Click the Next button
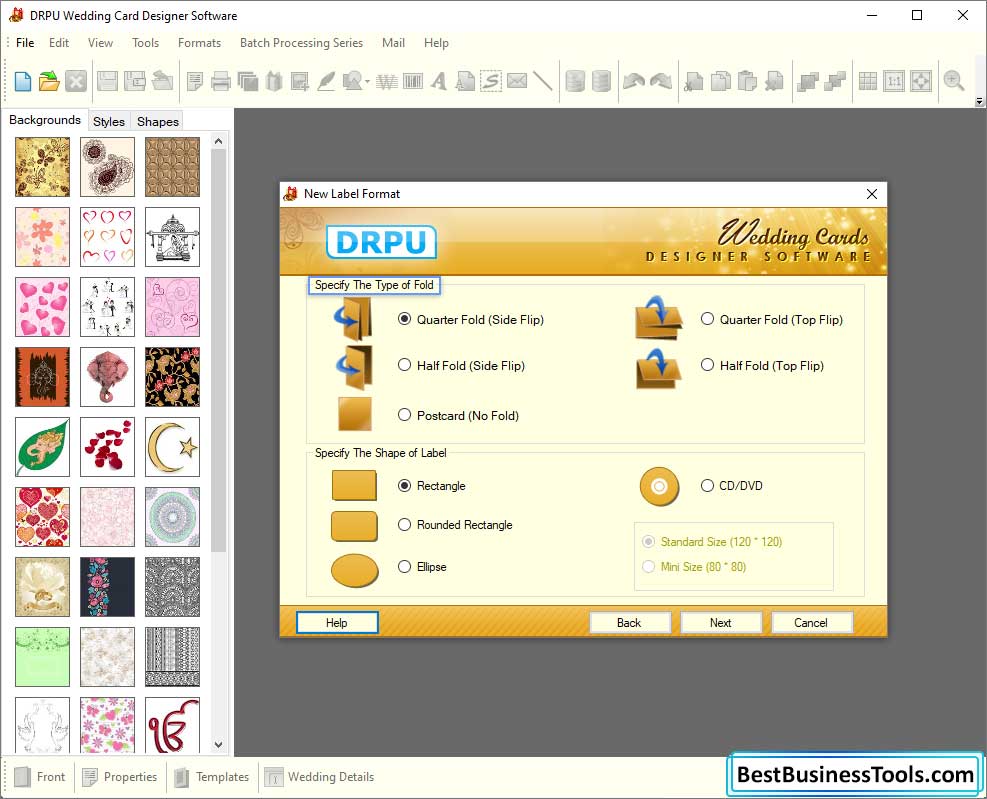The image size is (987, 799). [720, 623]
